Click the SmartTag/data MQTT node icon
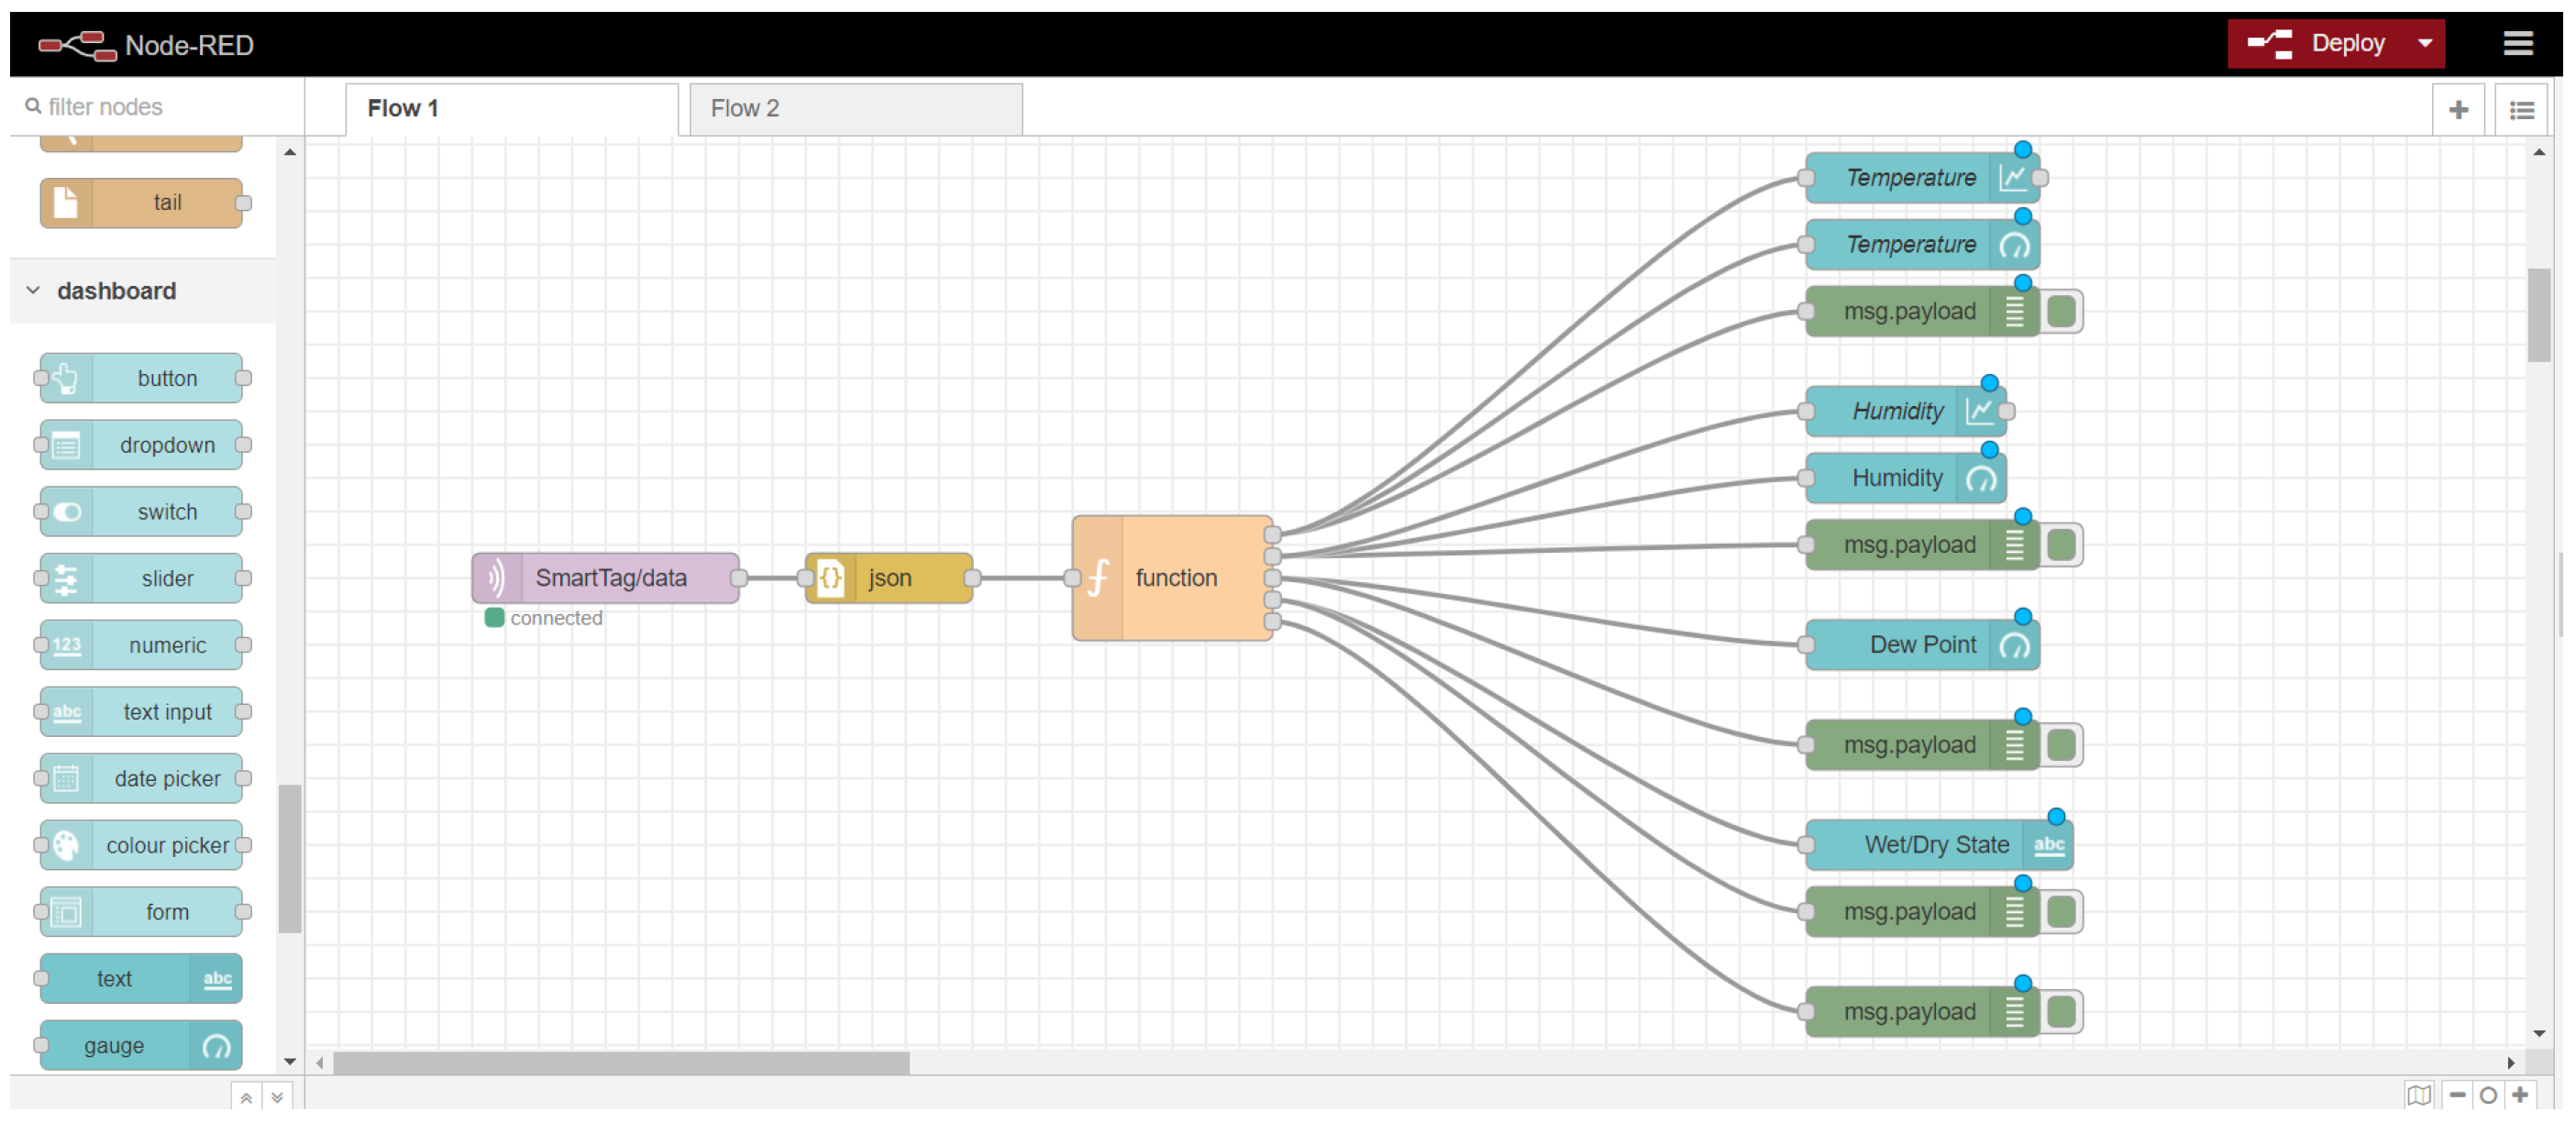 (497, 578)
